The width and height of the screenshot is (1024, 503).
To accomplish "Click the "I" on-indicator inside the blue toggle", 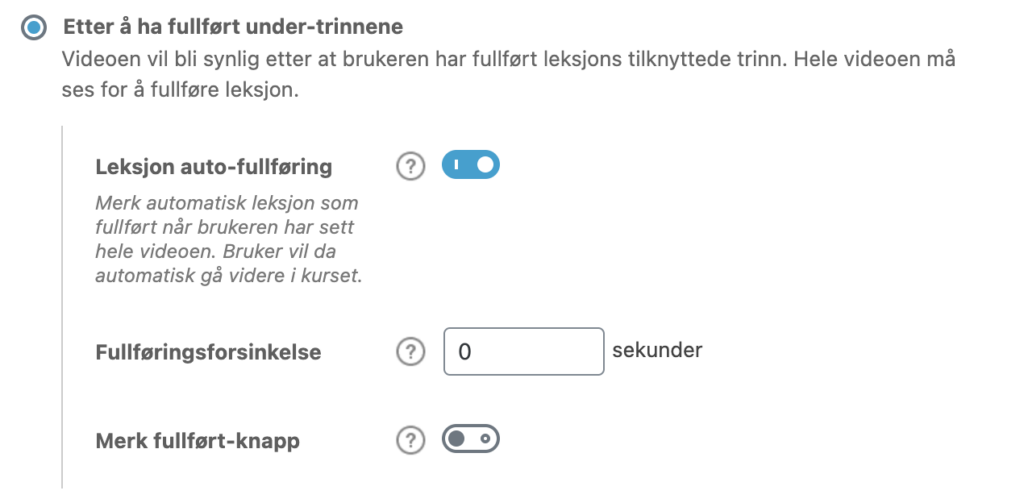I will [x=455, y=165].
